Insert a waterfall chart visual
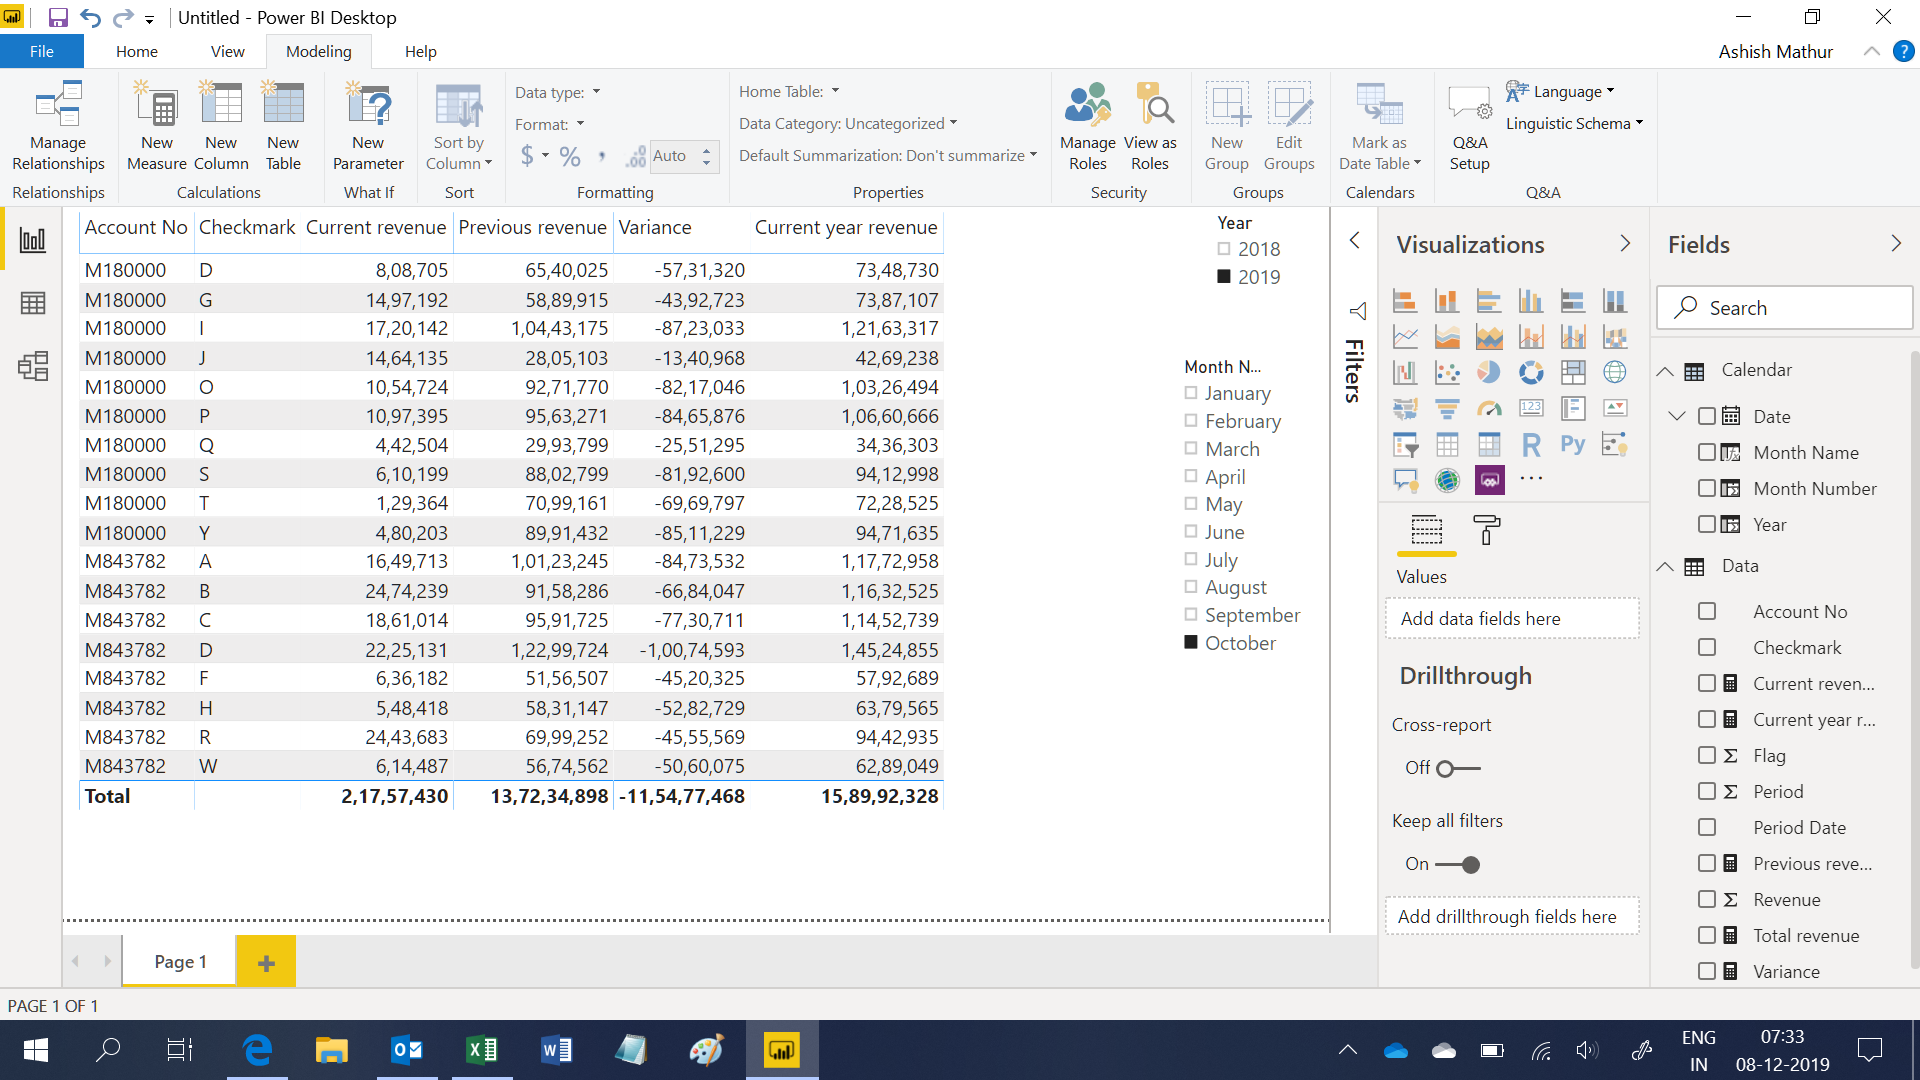Viewport: 1920px width, 1080px height. coord(1405,373)
